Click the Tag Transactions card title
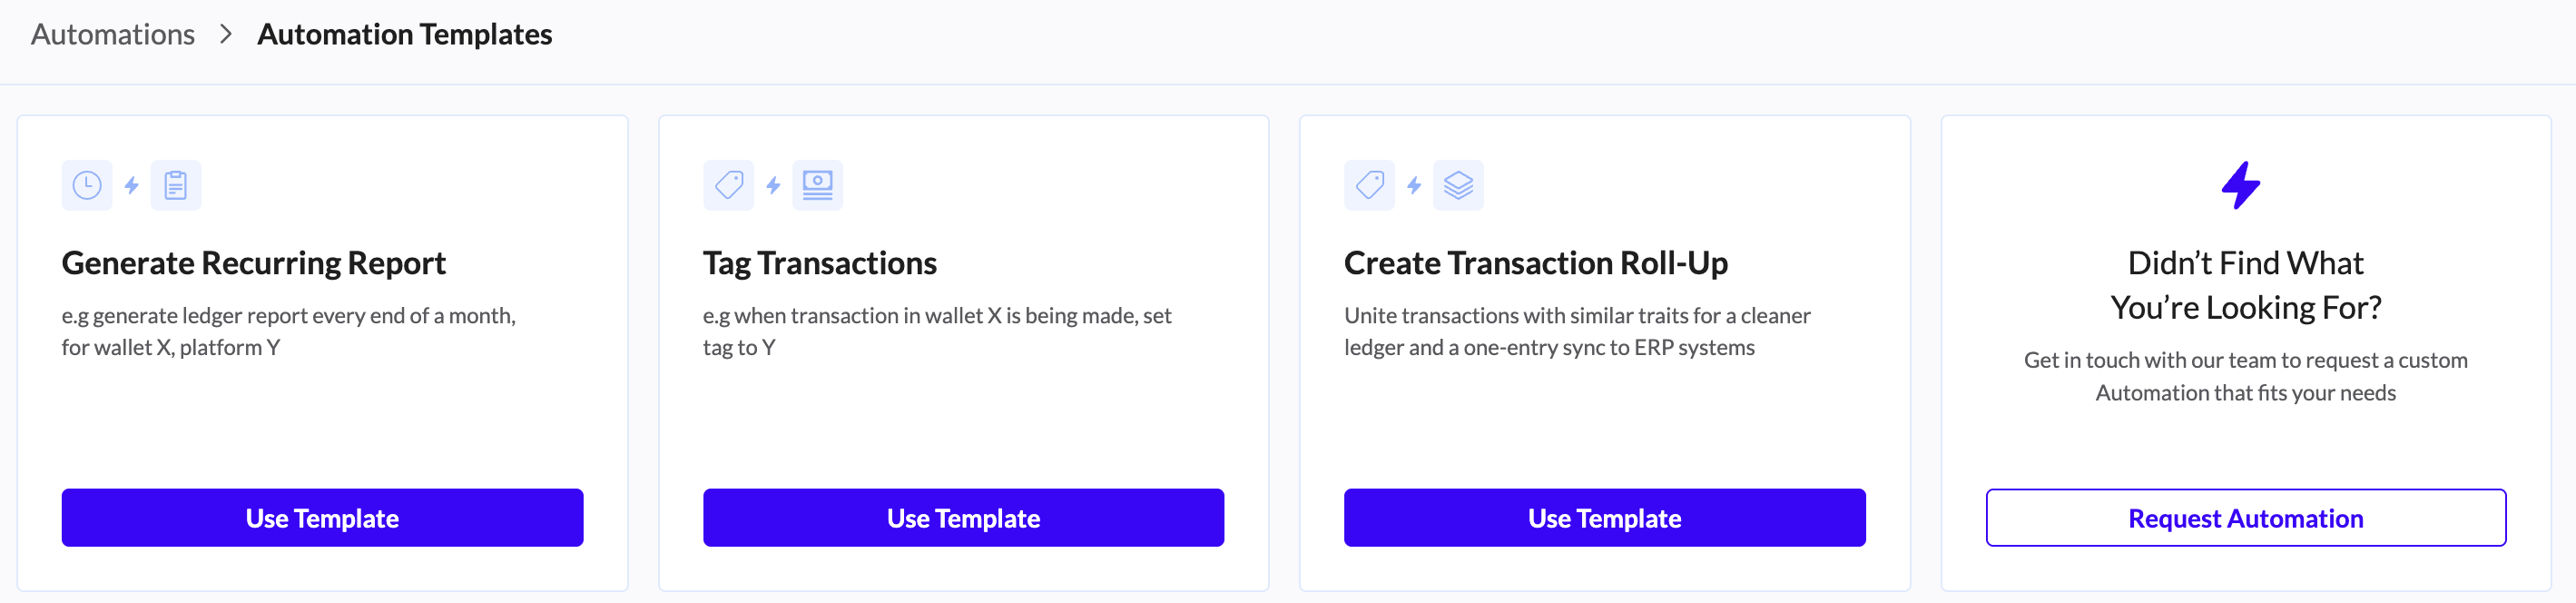This screenshot has width=2576, height=603. (819, 263)
